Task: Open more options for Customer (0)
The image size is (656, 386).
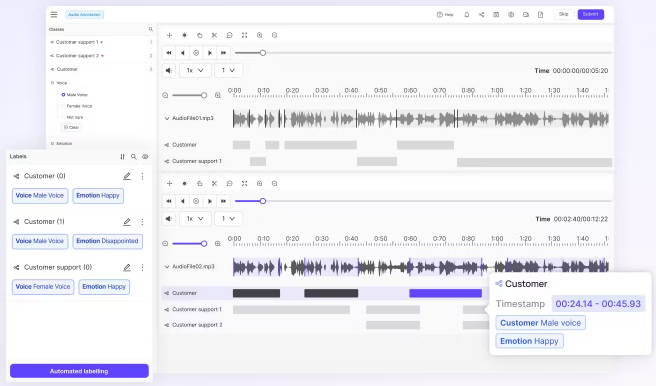Action: pyautogui.click(x=142, y=176)
